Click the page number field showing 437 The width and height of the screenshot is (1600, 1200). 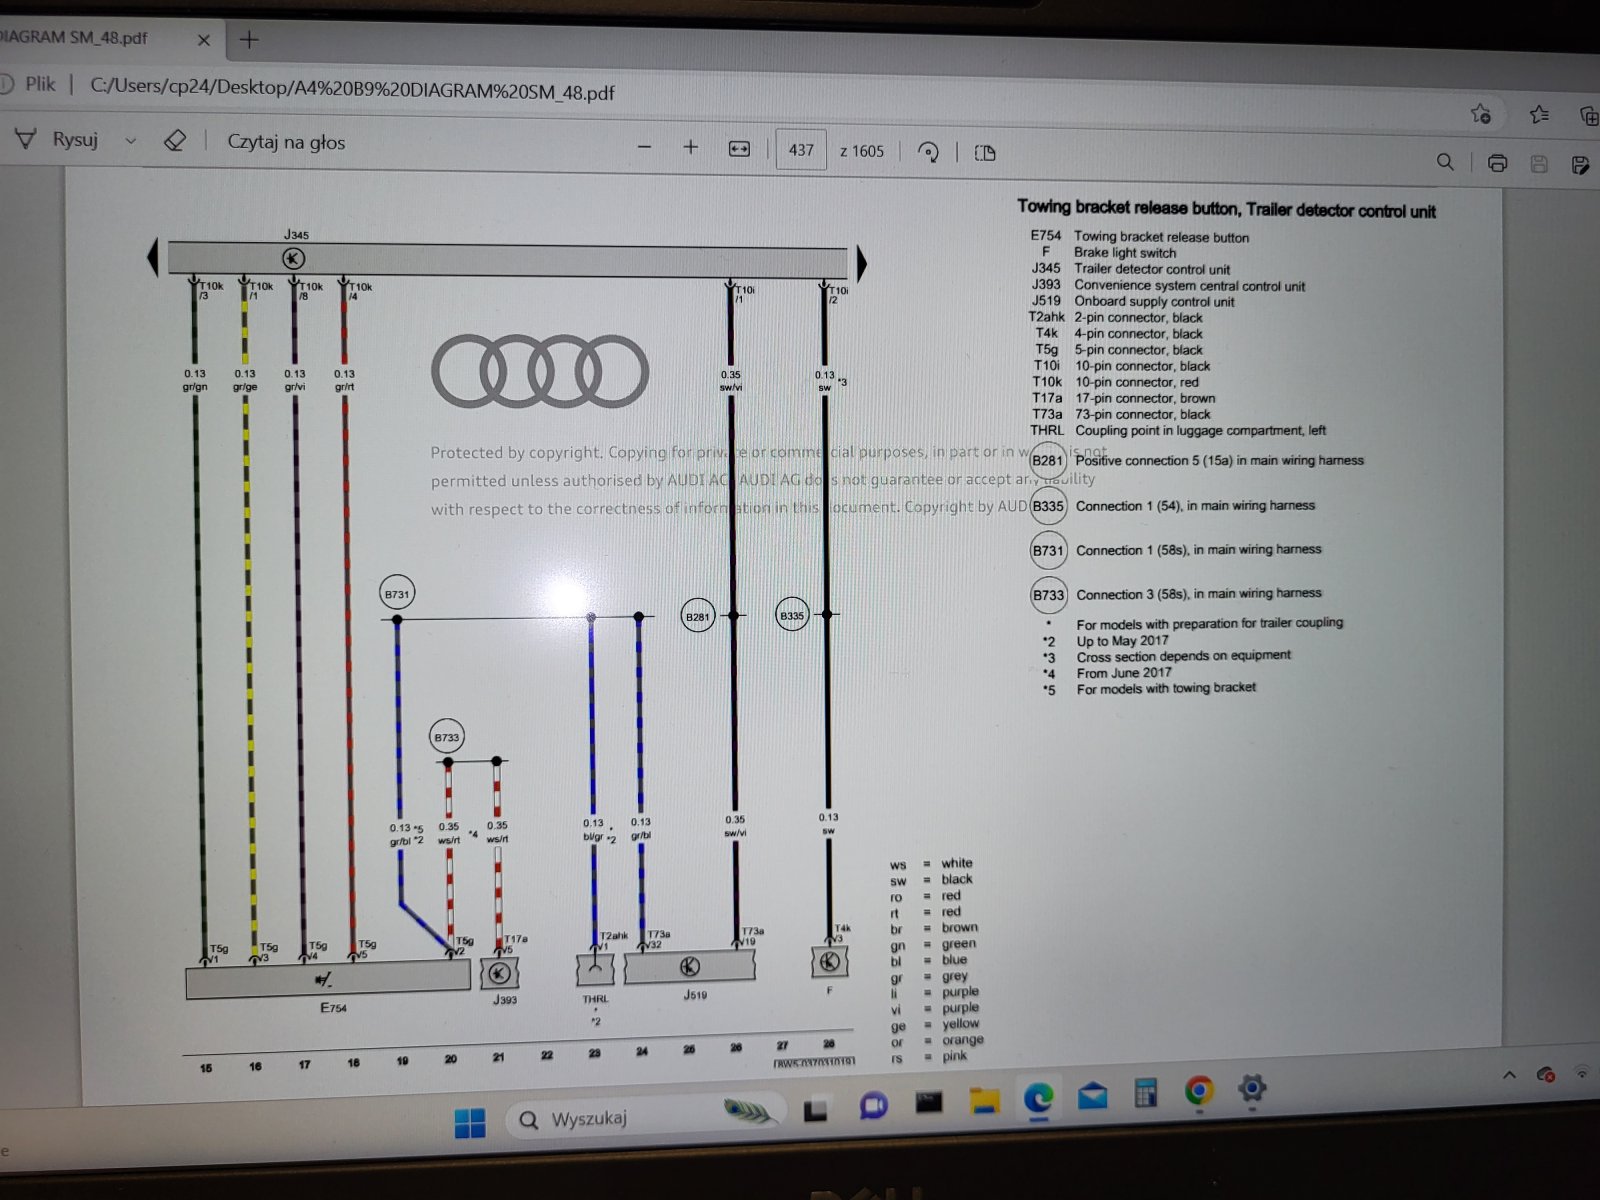coord(801,150)
